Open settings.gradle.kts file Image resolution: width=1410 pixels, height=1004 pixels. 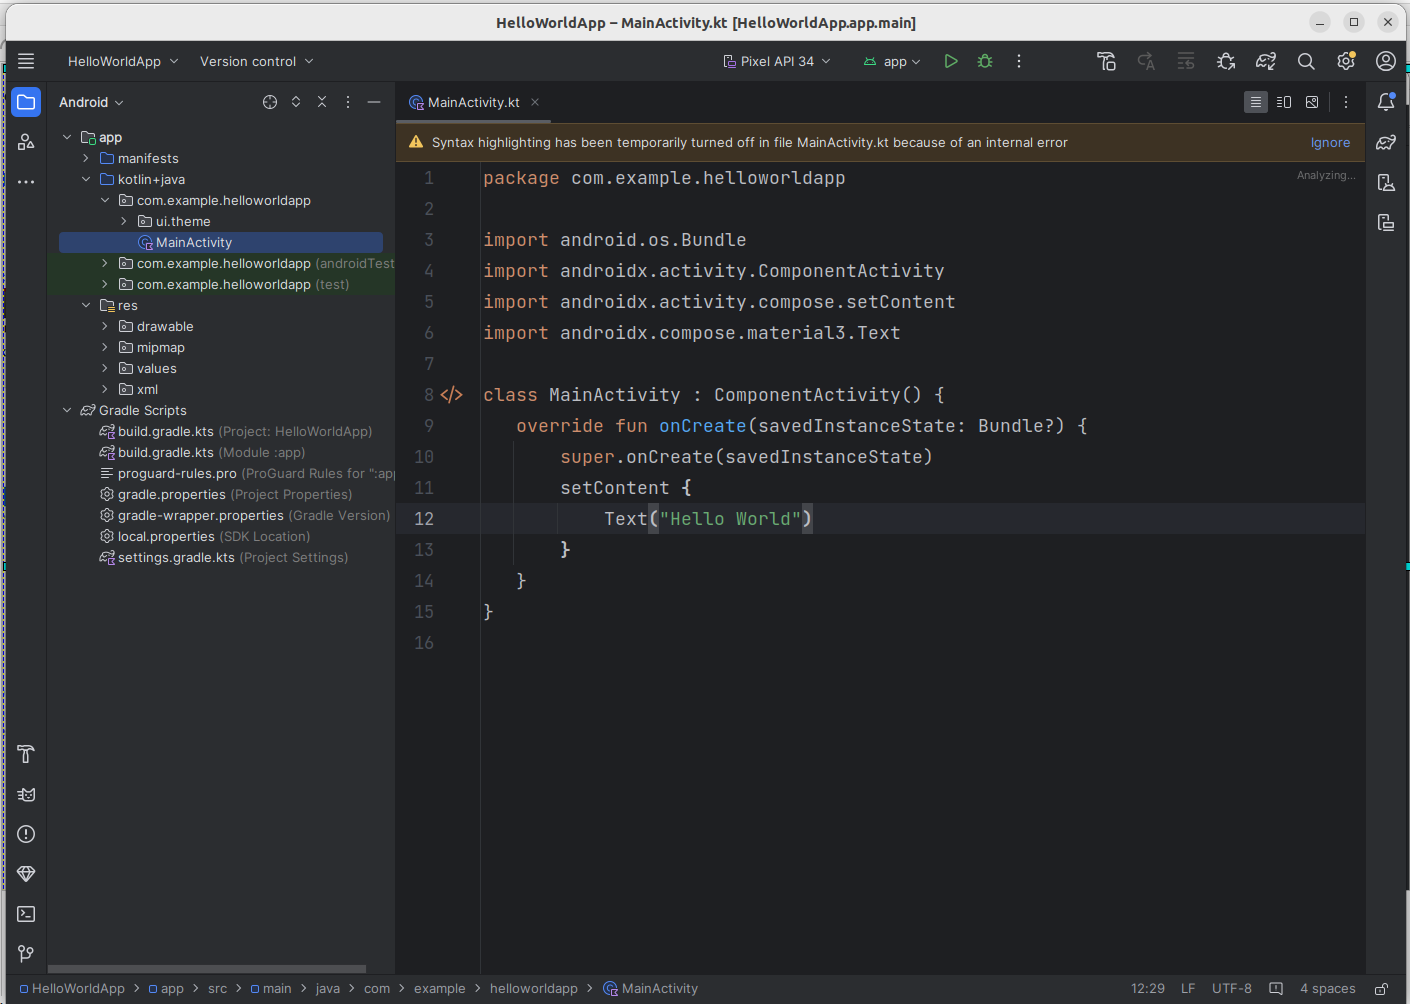(x=223, y=557)
